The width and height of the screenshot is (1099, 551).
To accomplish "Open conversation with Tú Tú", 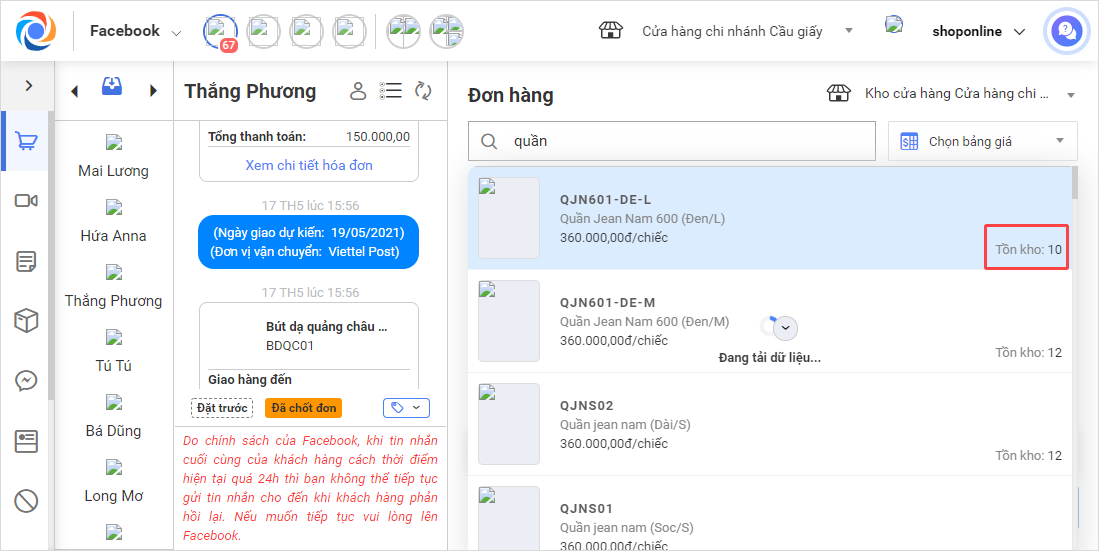I will point(114,351).
